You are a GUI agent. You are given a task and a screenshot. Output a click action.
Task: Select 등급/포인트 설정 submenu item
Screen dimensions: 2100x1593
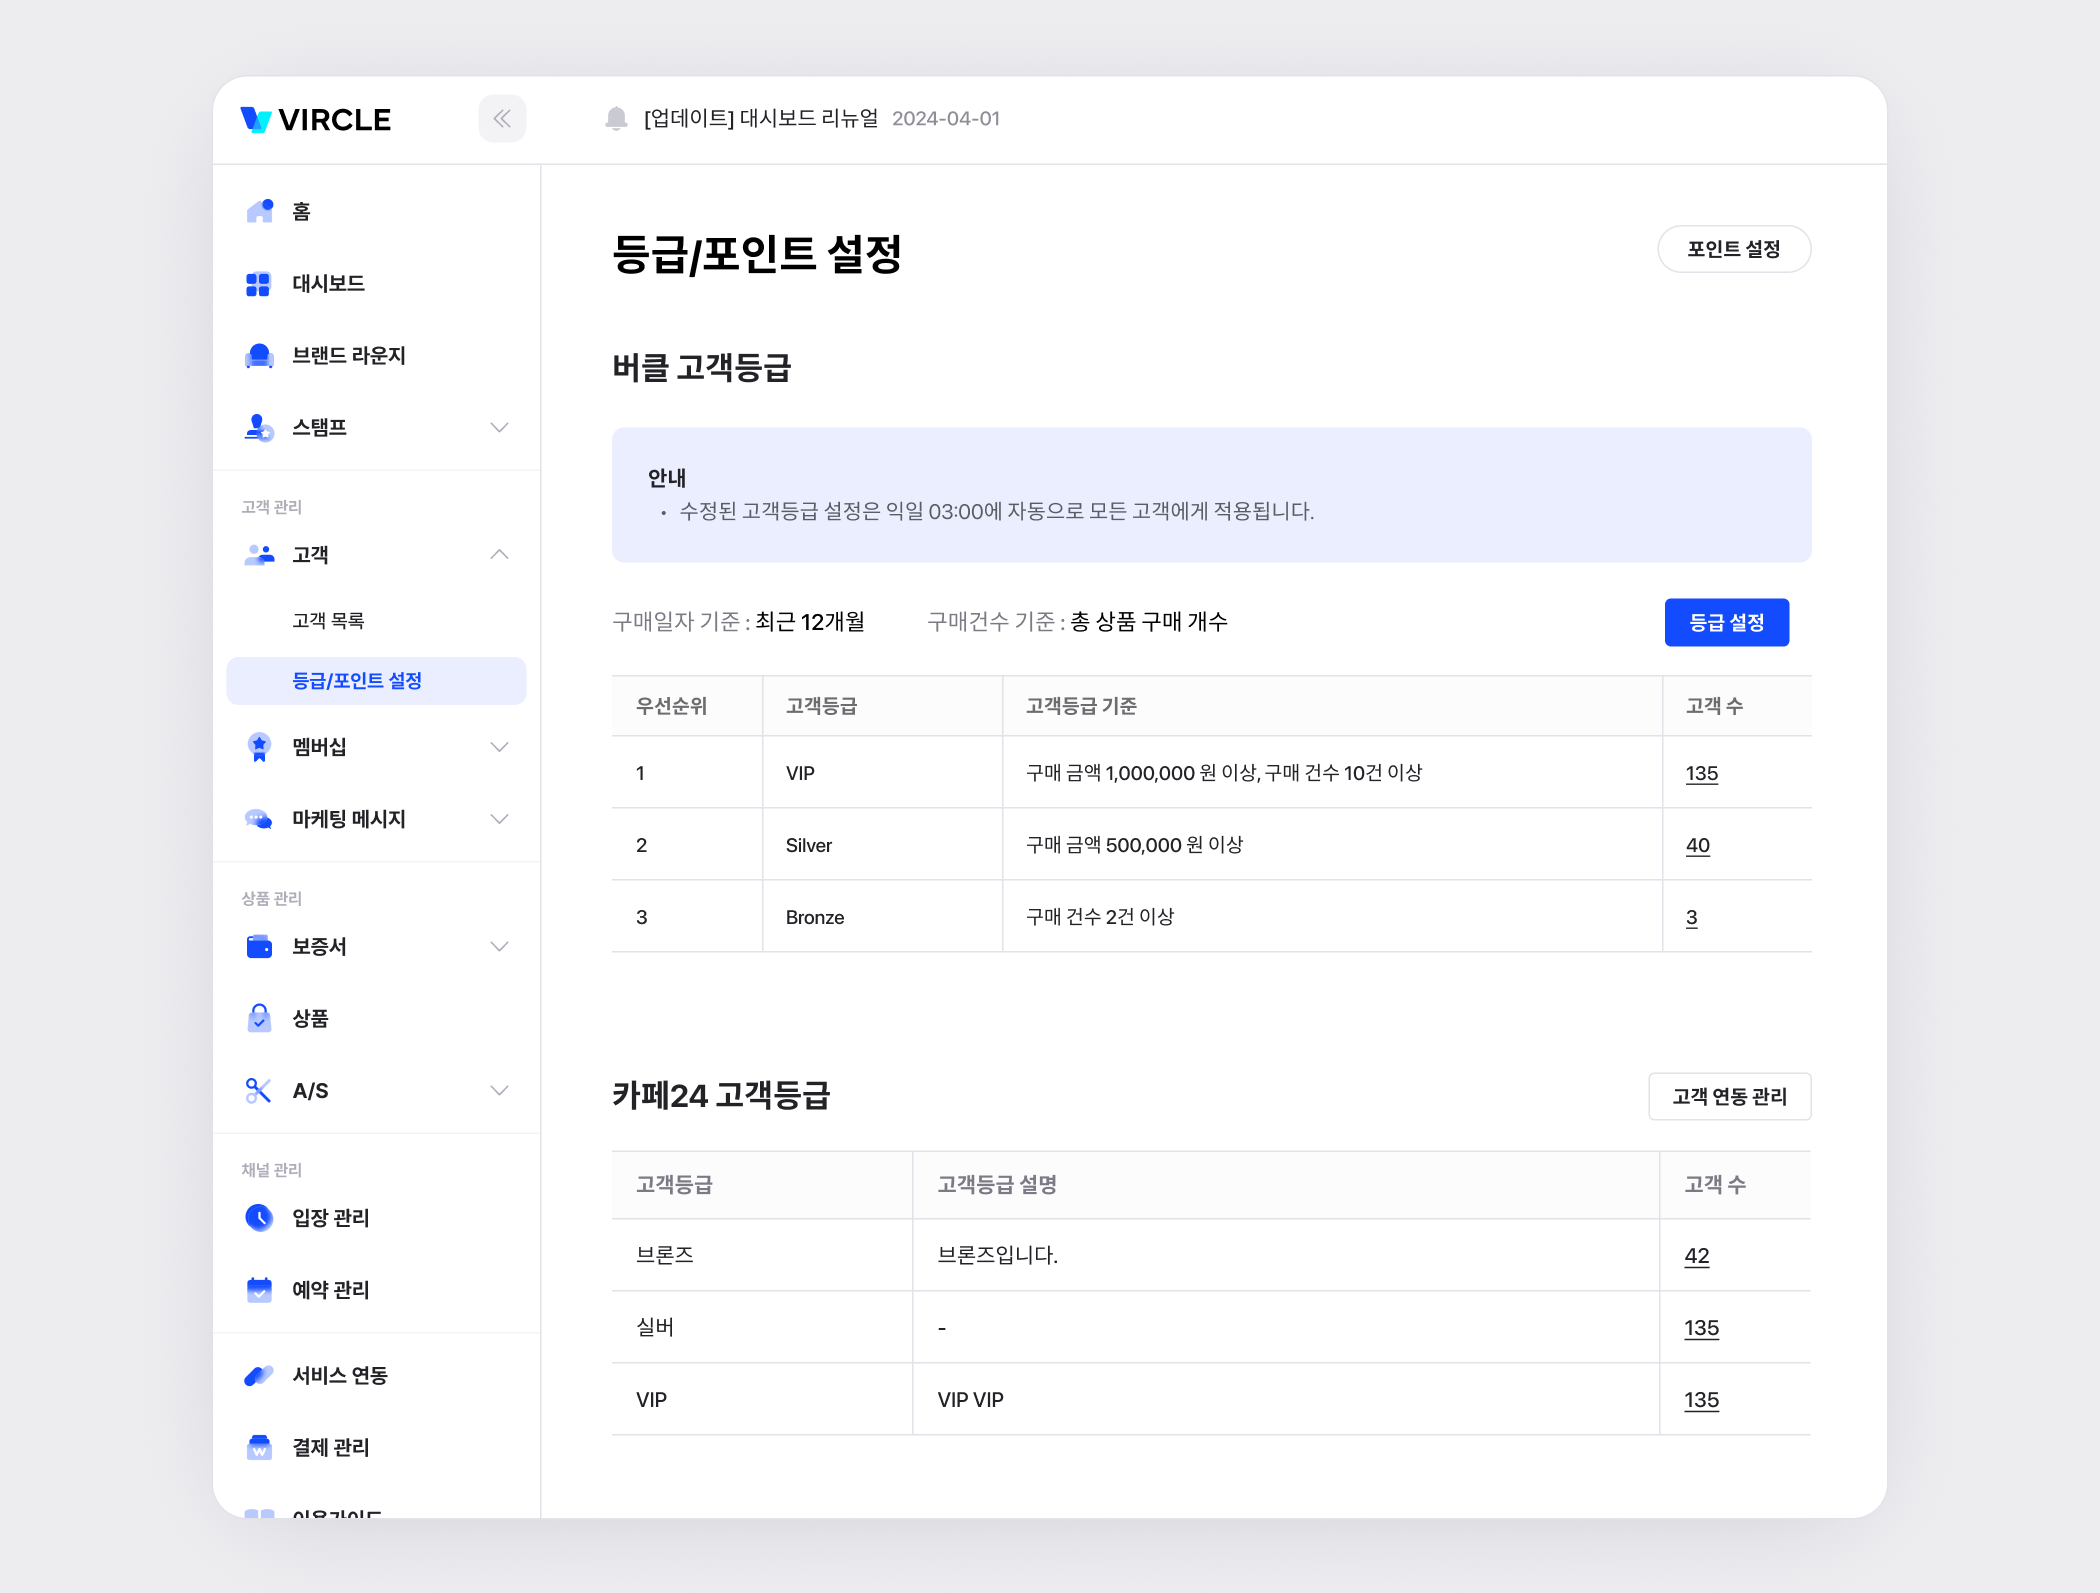[357, 681]
